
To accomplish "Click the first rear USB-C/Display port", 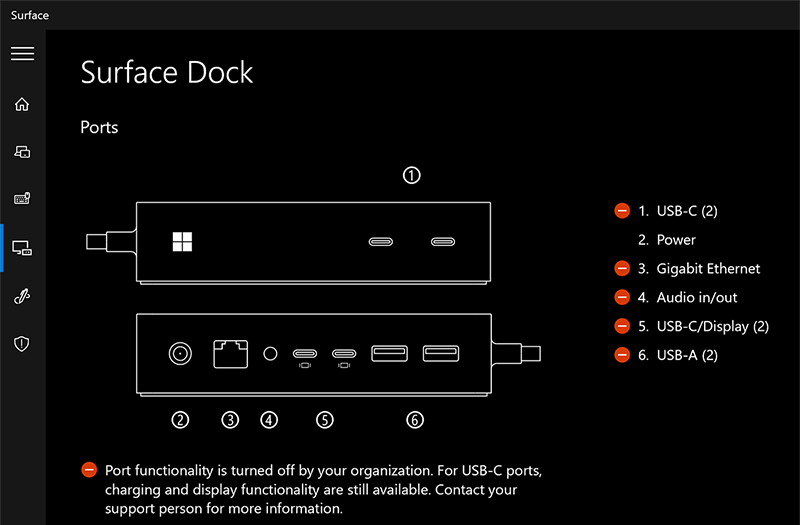I will coord(305,354).
